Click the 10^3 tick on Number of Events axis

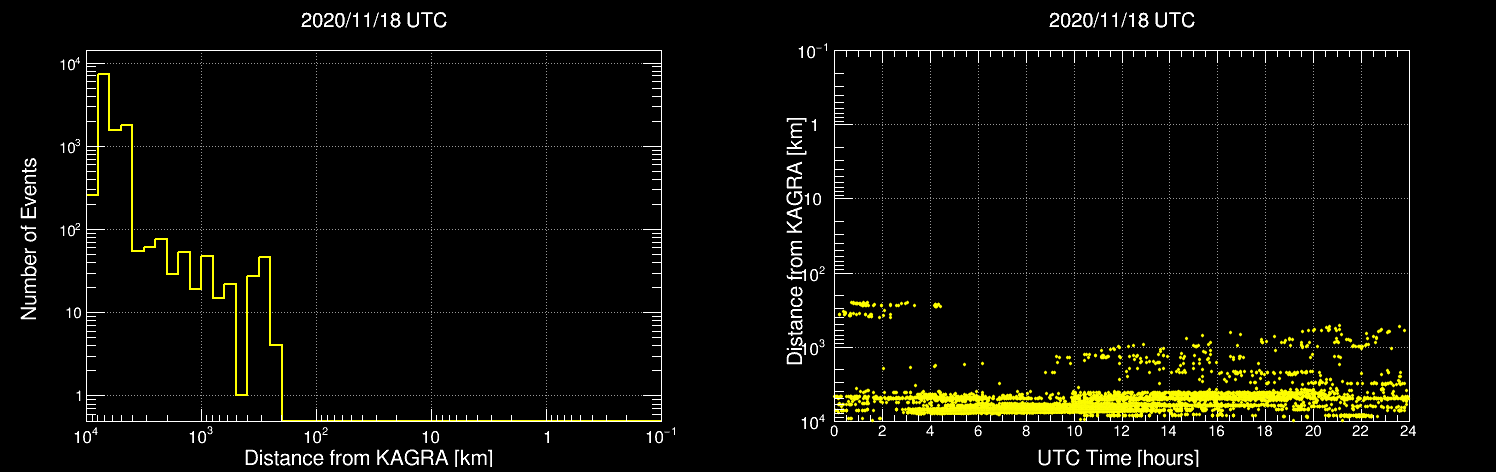coord(68,147)
